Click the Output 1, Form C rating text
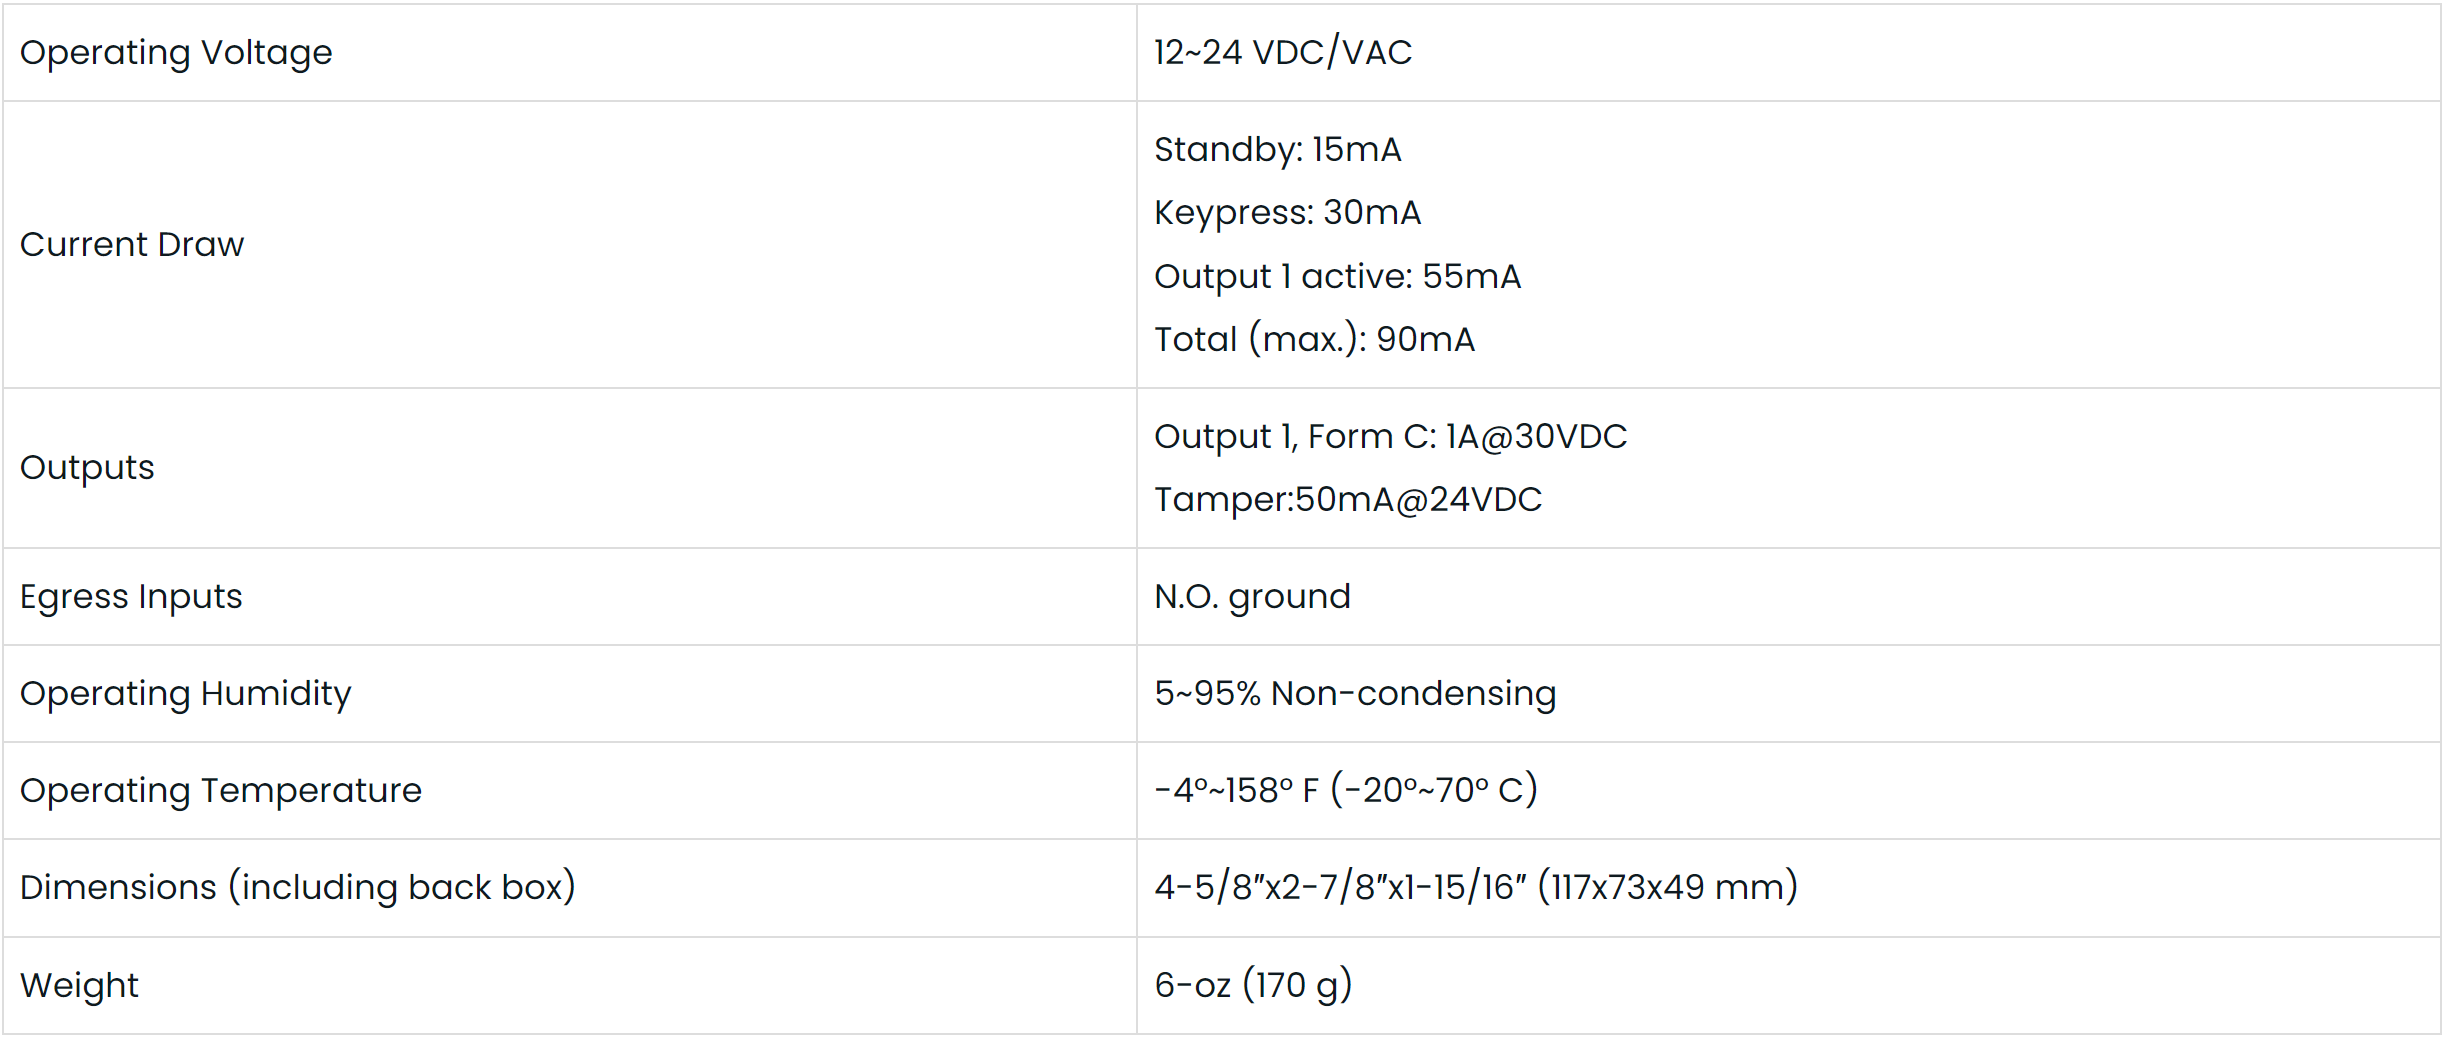 [1390, 437]
